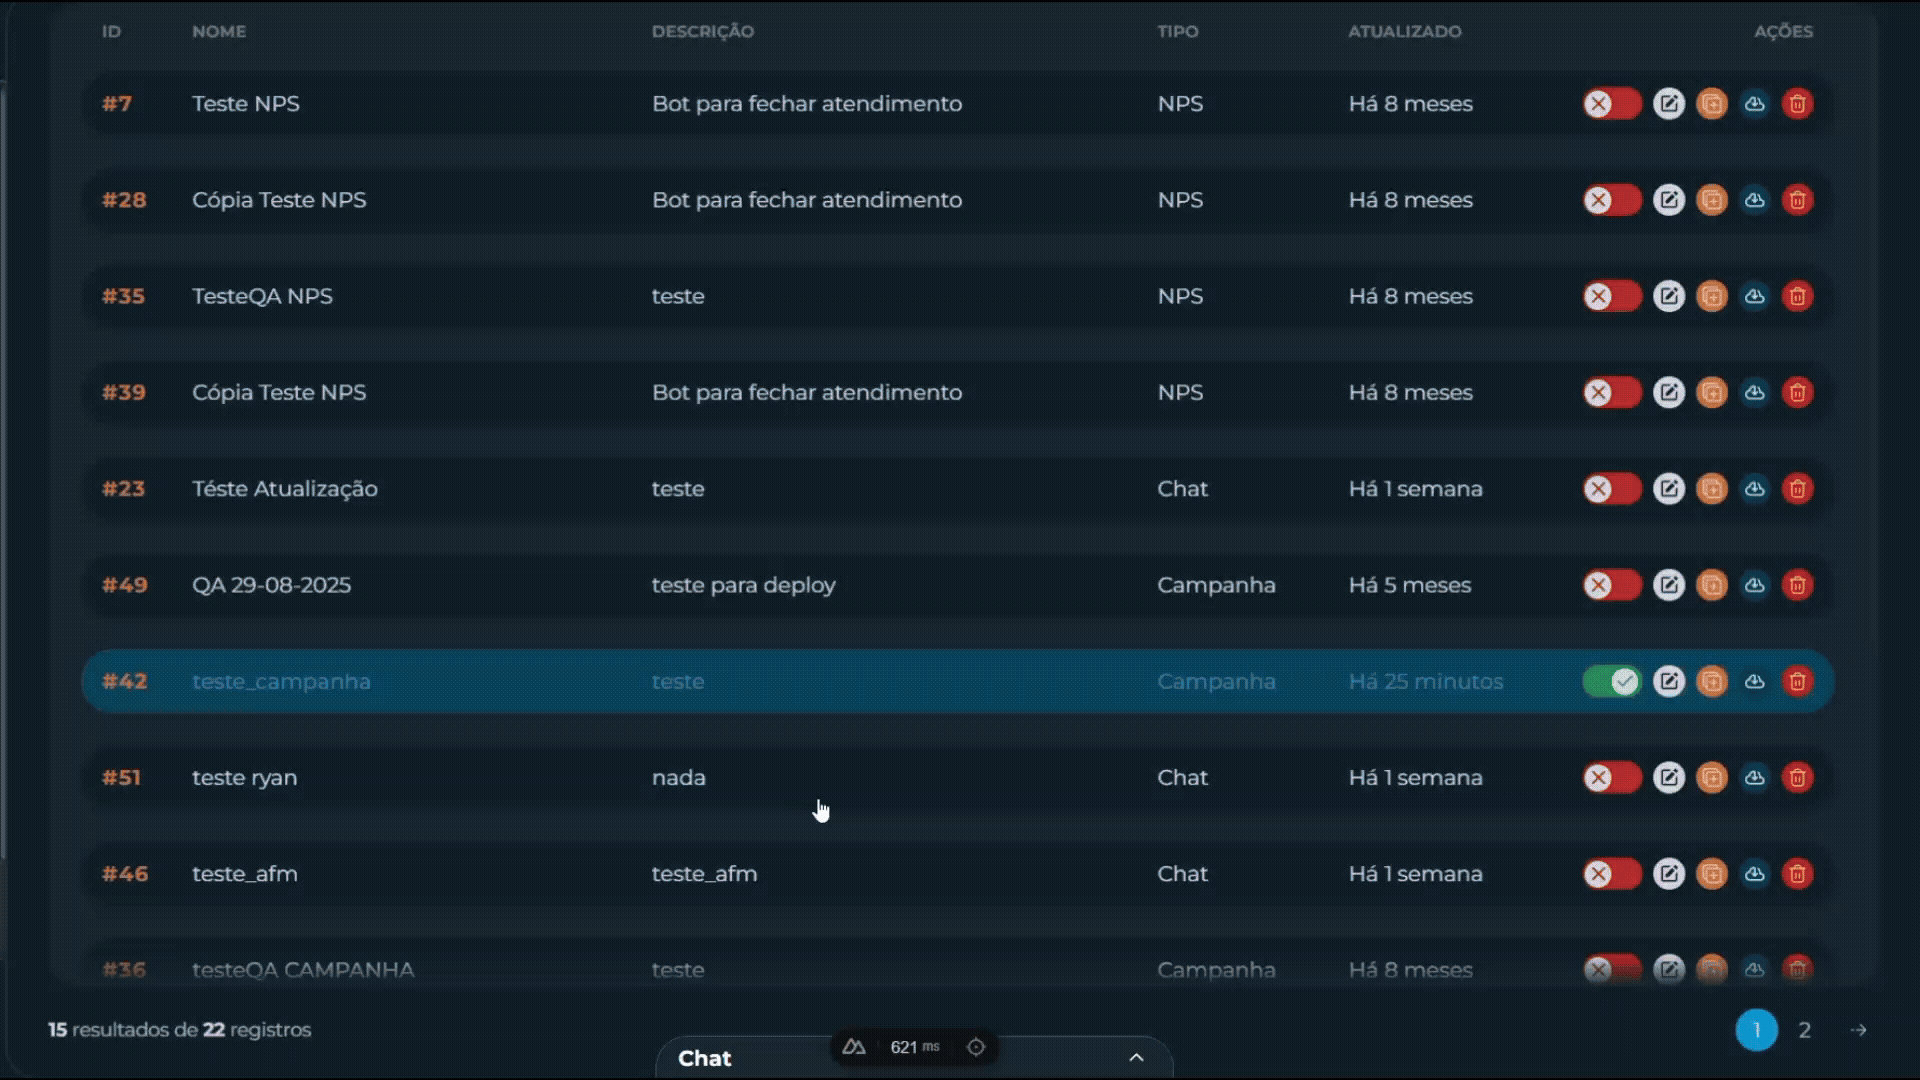Go to page 2
This screenshot has height=1080, width=1920.
[1805, 1030]
